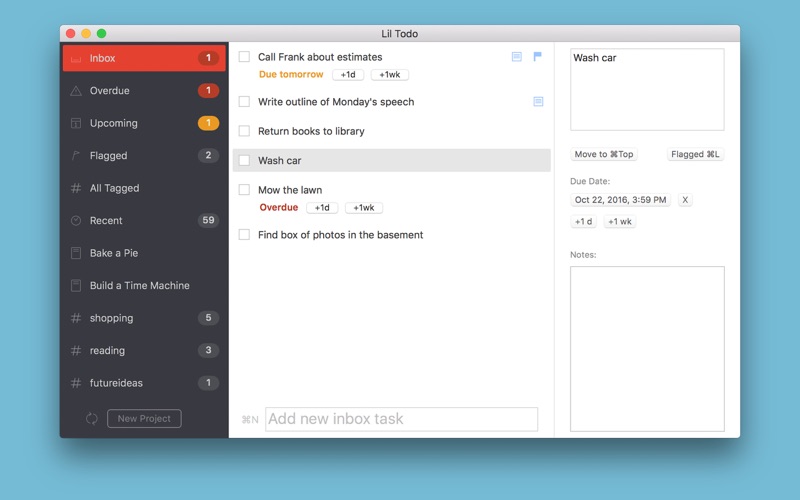Open the note icon on Call Frank task
The width and height of the screenshot is (800, 500).
click(x=517, y=57)
